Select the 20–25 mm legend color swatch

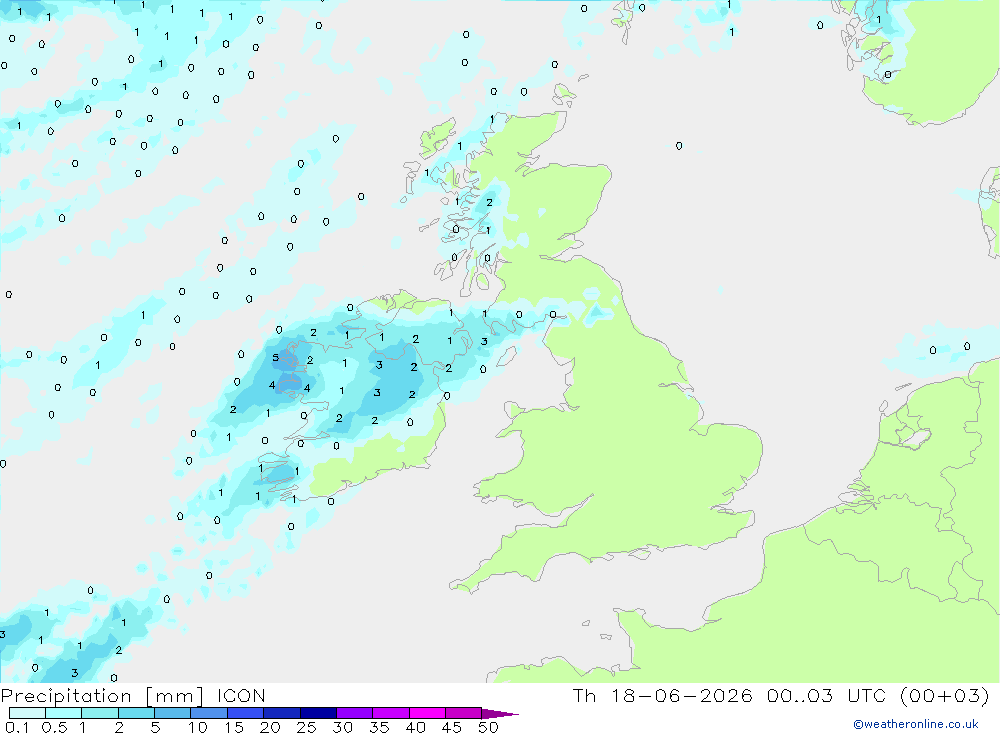(282, 713)
